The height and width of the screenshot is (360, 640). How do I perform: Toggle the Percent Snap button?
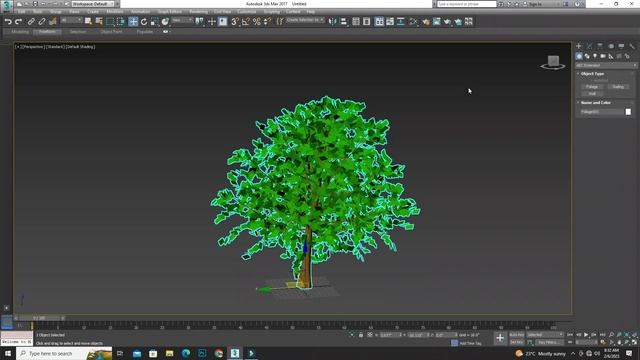click(256, 22)
